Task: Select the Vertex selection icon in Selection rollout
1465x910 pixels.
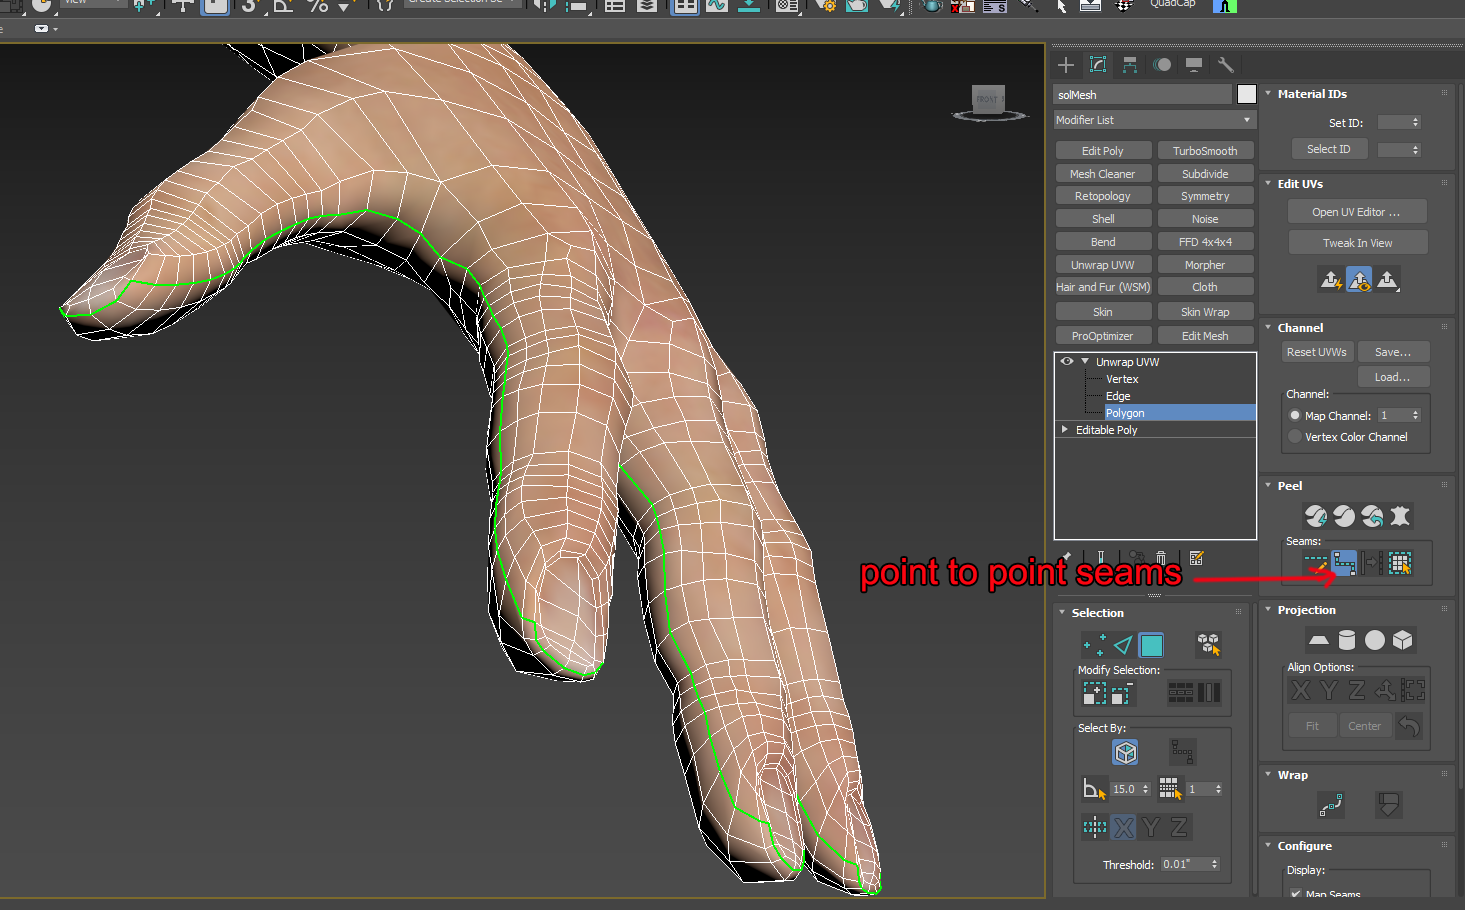Action: pos(1093,645)
